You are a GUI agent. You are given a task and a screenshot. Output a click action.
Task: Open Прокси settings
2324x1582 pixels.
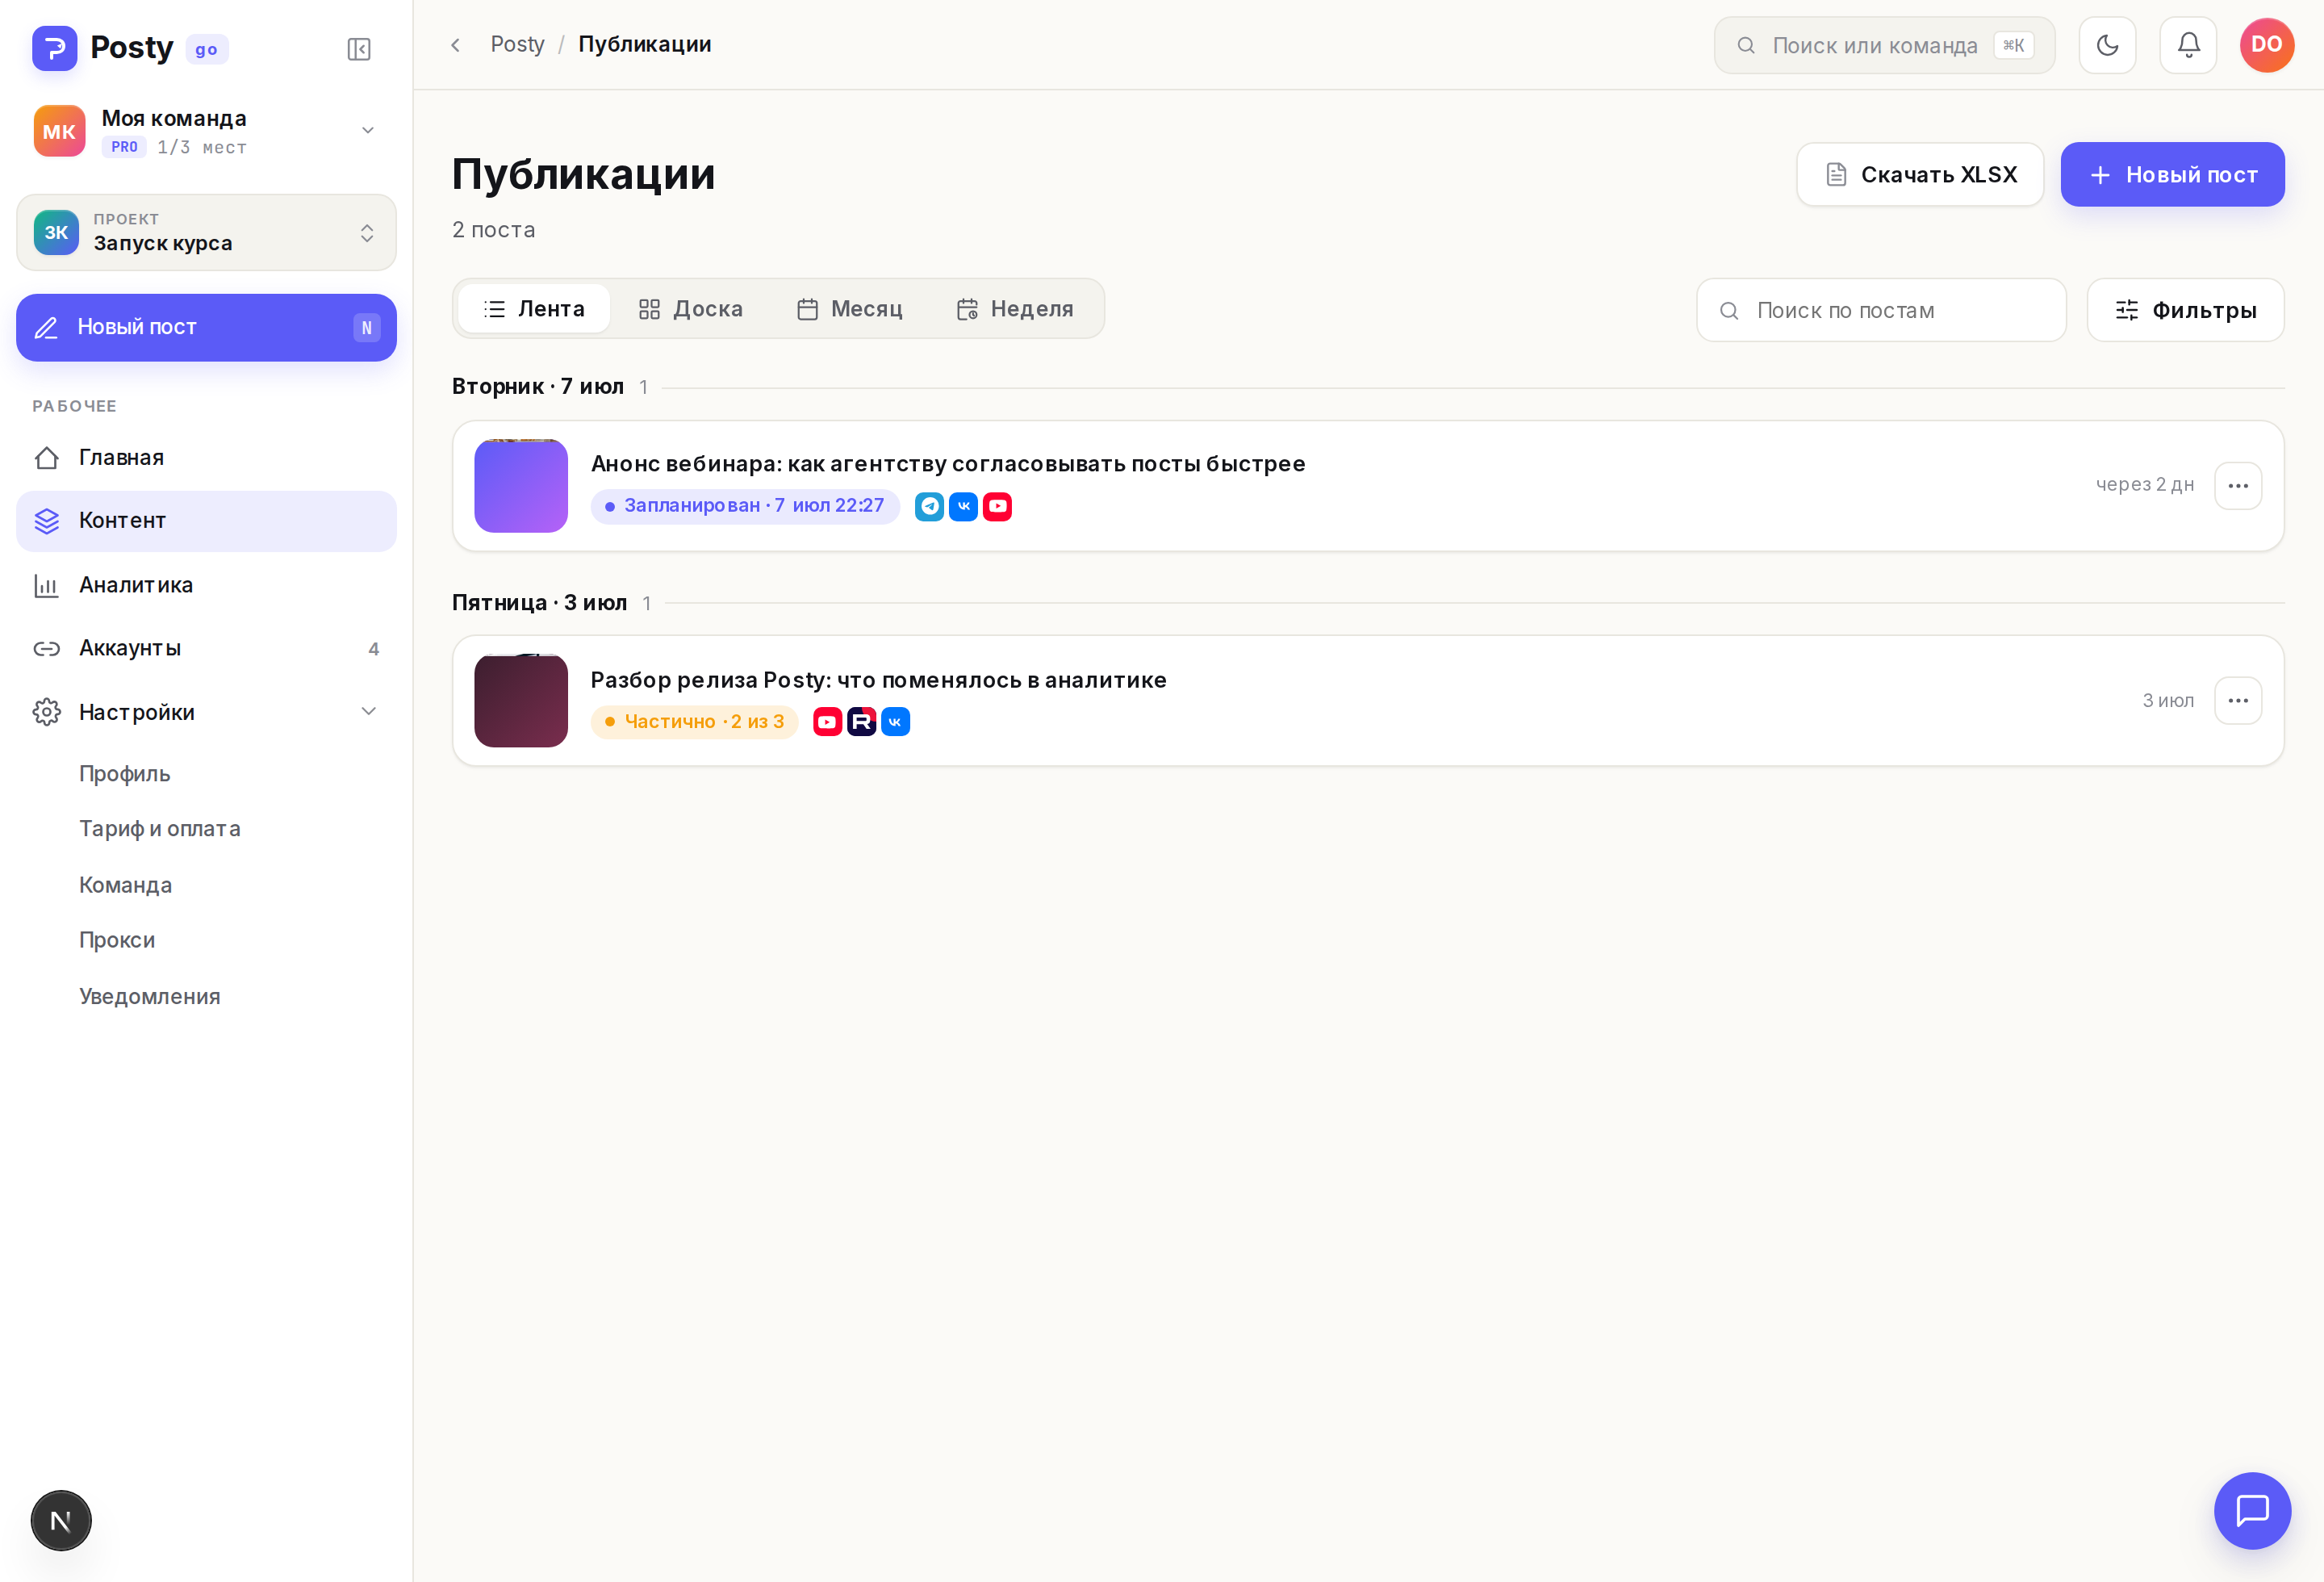[x=117, y=940]
